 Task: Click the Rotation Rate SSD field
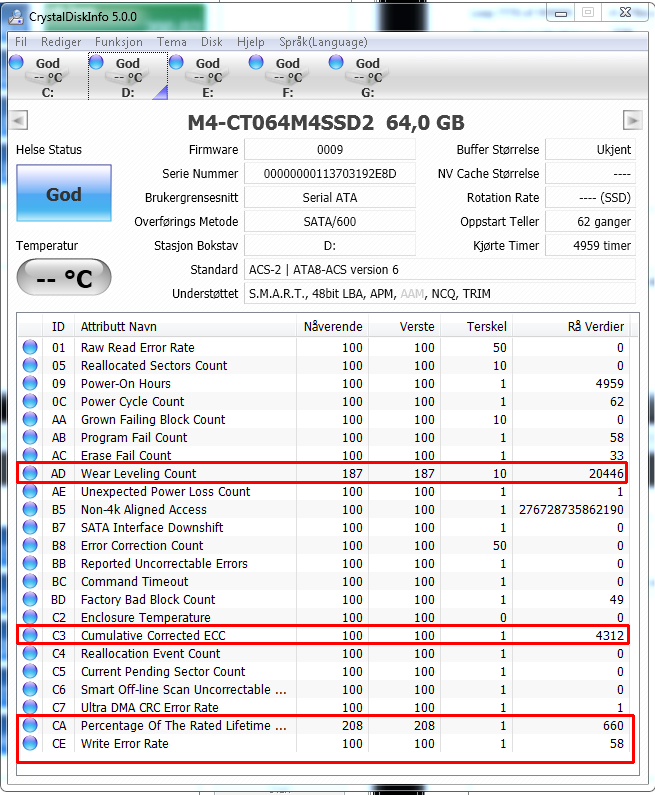point(590,198)
